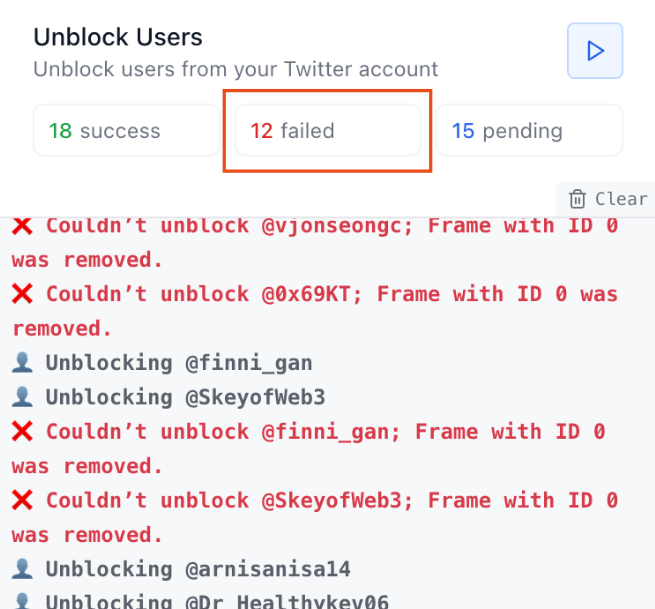Click the user icon beside Unblocking @finni_gan
This screenshot has height=609, width=655.
tap(22, 363)
